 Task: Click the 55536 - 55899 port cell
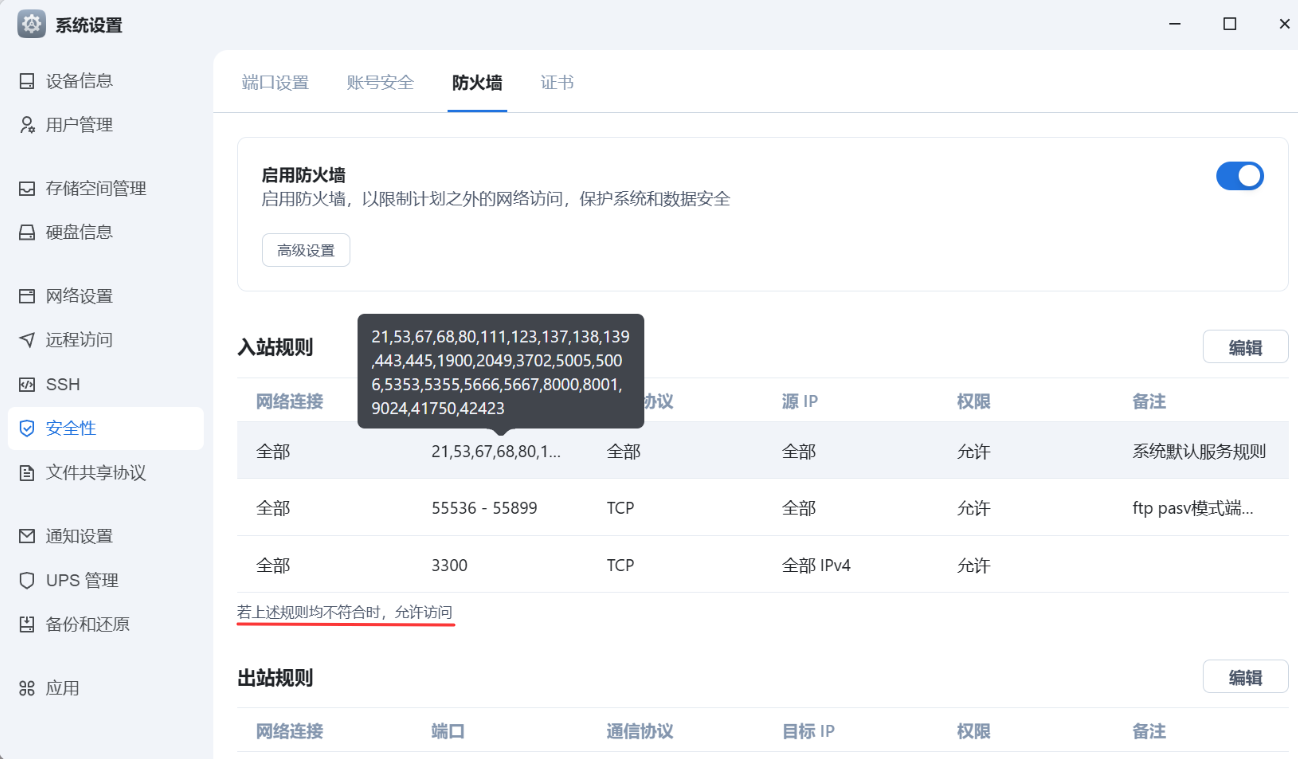click(484, 508)
